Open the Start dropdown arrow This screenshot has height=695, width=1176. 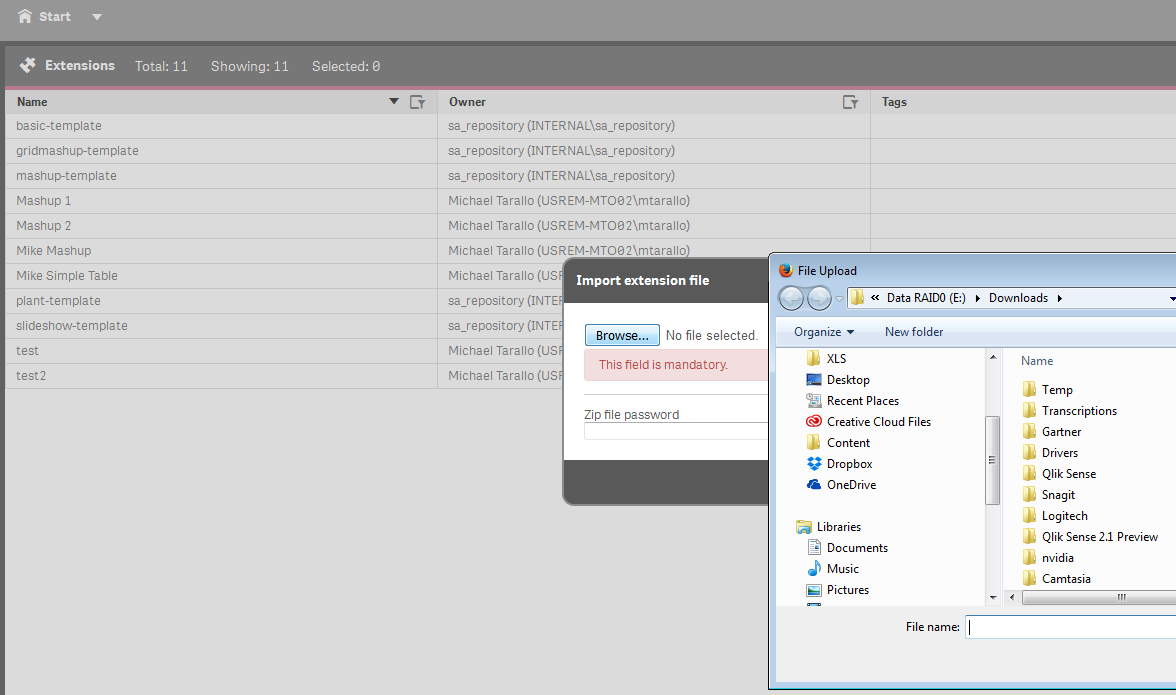coord(97,16)
